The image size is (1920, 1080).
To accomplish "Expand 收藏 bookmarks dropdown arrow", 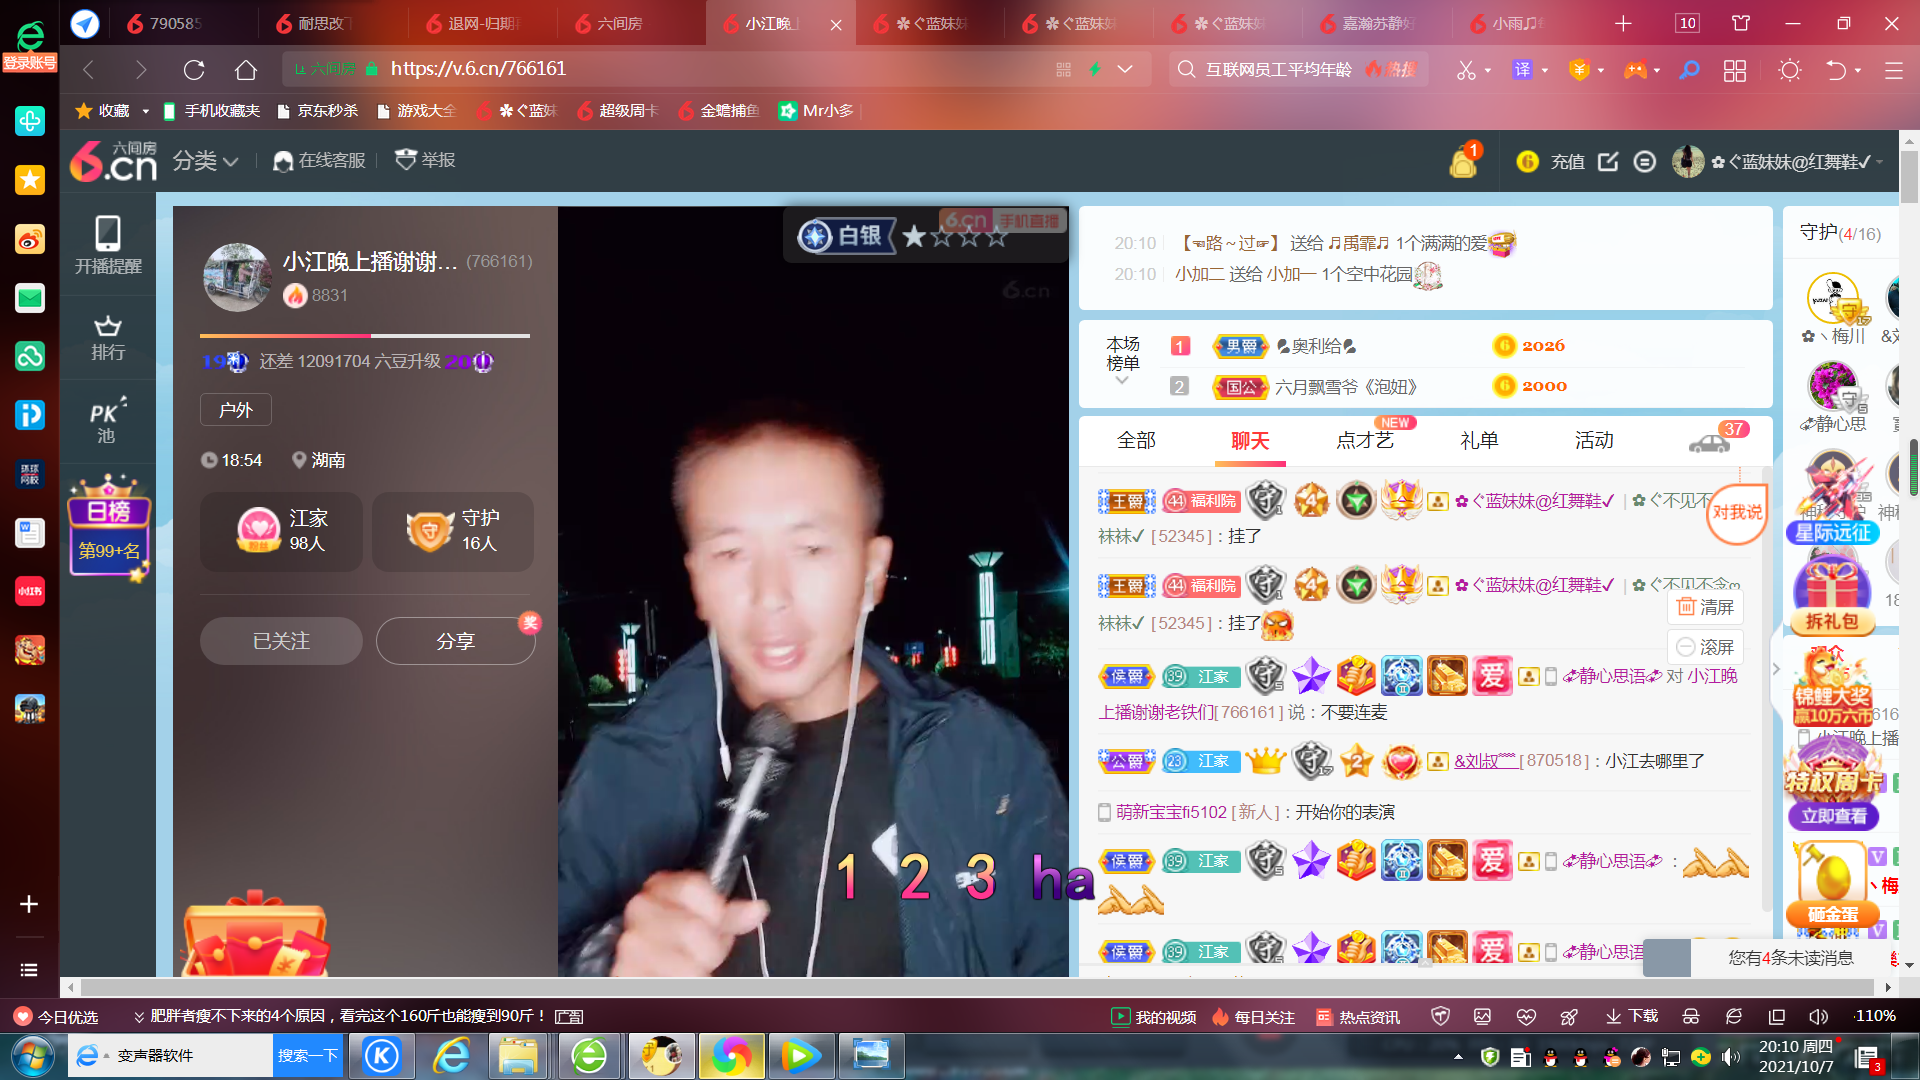I will 146,111.
